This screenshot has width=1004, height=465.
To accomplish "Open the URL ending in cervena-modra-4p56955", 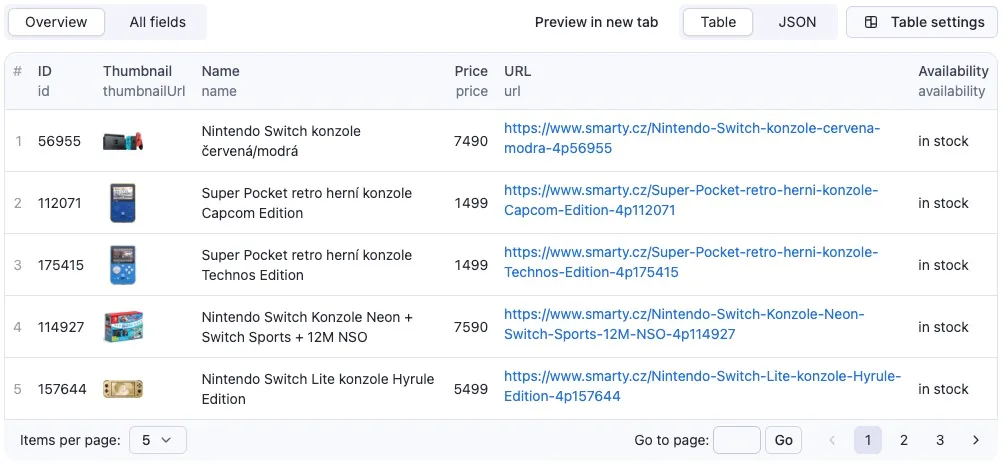I will click(692, 138).
